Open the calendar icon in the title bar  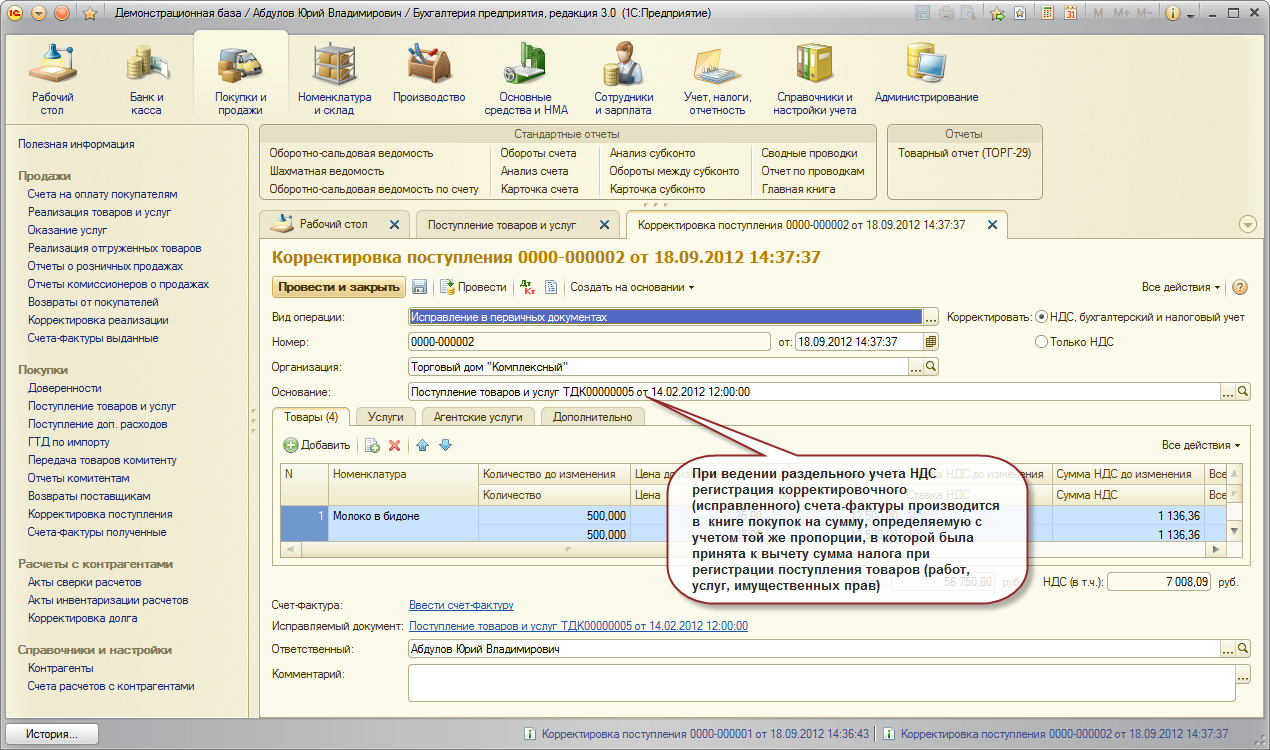tap(1070, 14)
